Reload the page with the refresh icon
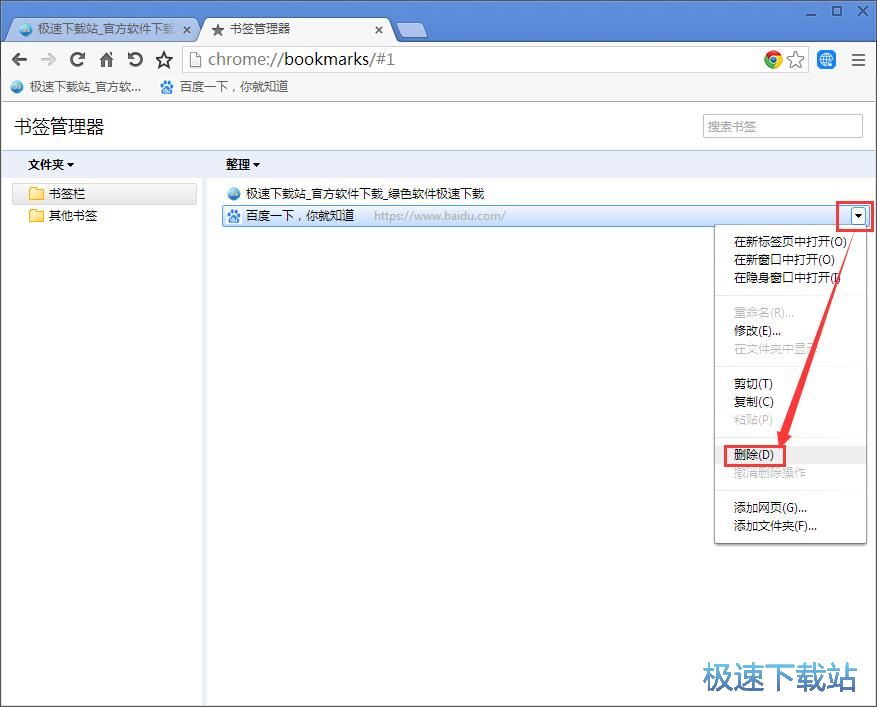The image size is (877, 707). [x=77, y=59]
